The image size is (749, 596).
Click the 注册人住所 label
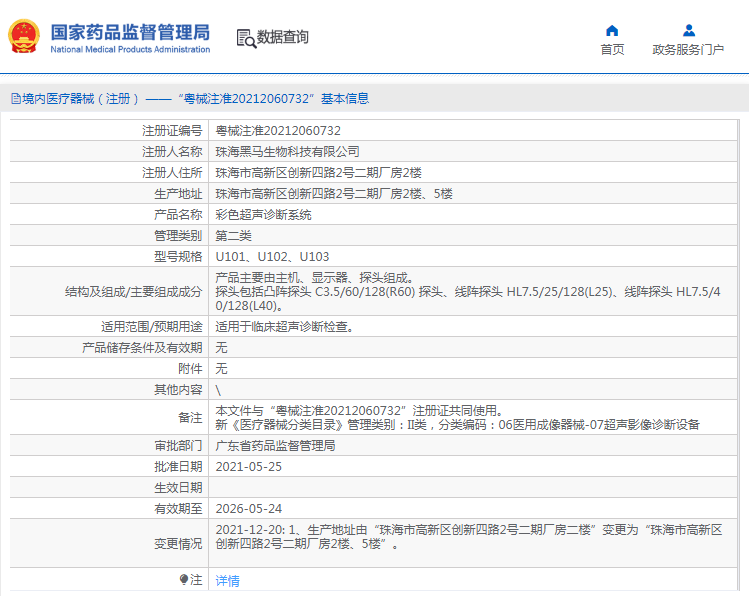point(172,173)
